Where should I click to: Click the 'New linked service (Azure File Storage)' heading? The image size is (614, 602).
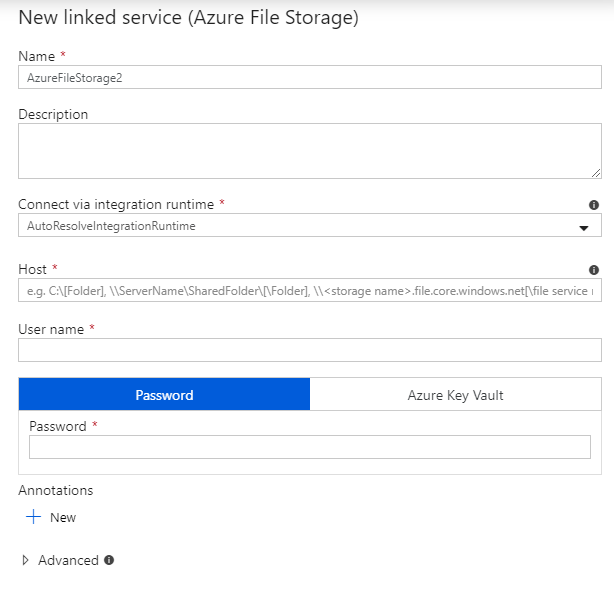188,18
